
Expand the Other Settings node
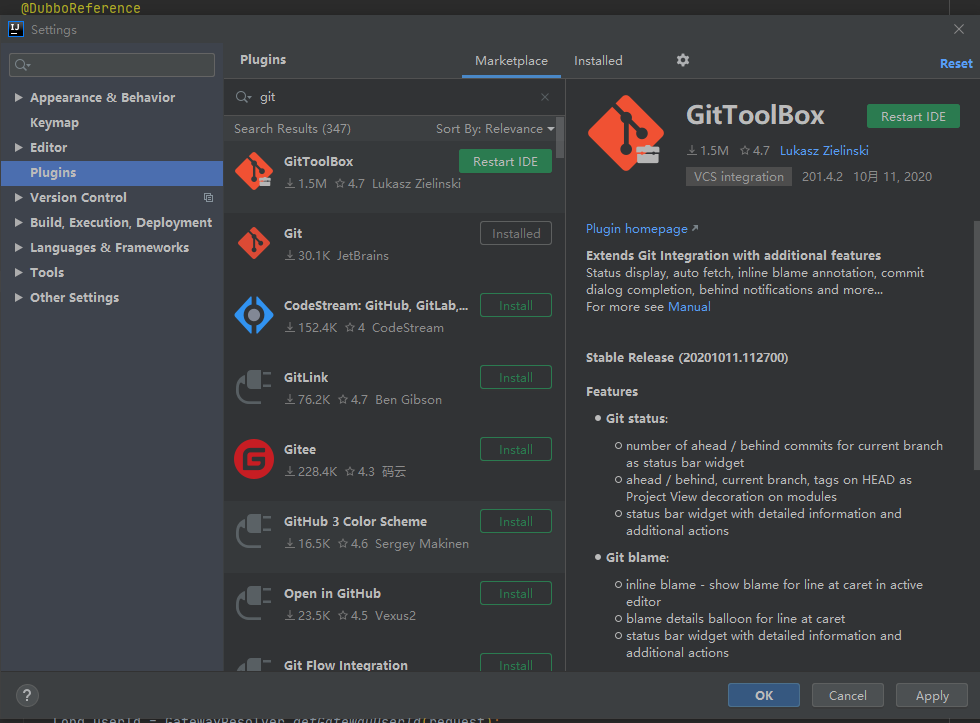(x=18, y=297)
